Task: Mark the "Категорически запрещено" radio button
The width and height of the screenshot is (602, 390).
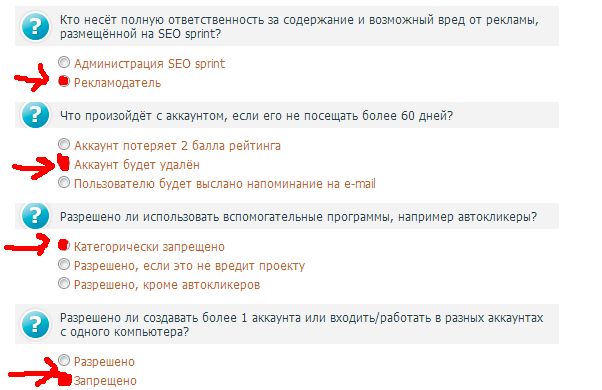Action: tap(64, 245)
